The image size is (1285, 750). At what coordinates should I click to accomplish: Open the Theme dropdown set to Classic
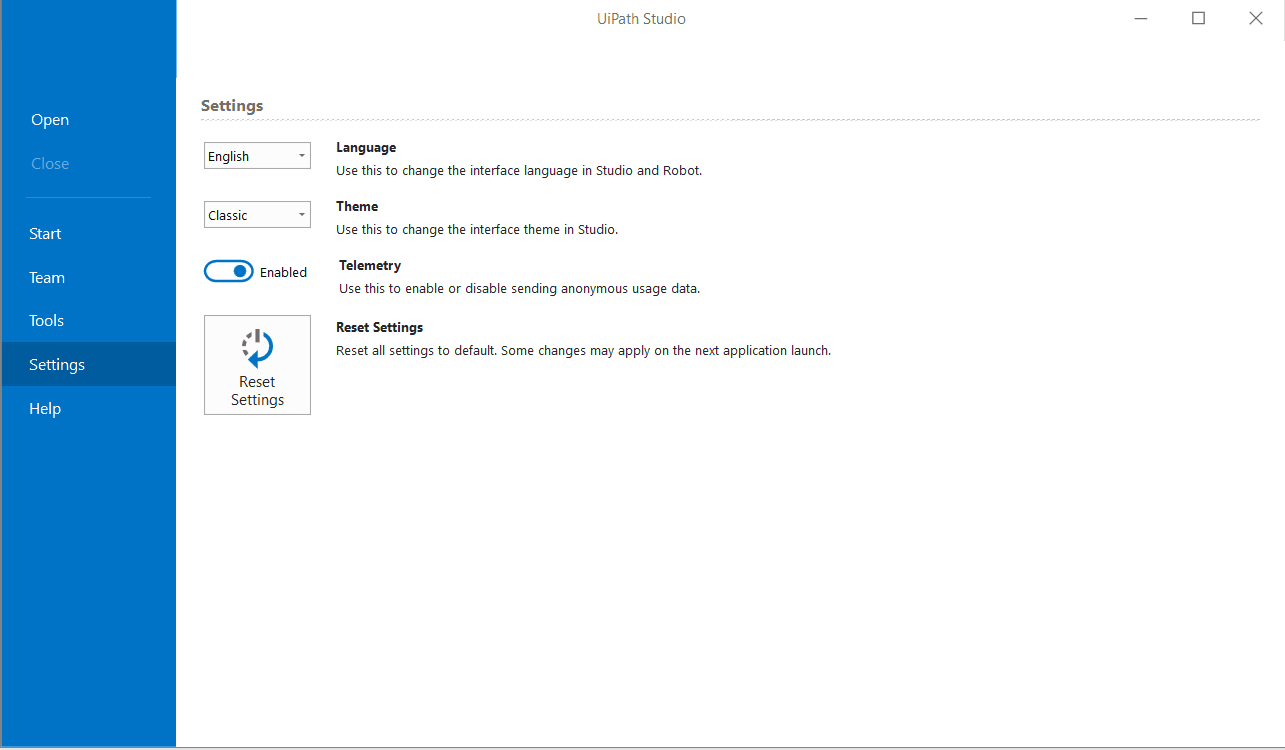click(x=257, y=215)
